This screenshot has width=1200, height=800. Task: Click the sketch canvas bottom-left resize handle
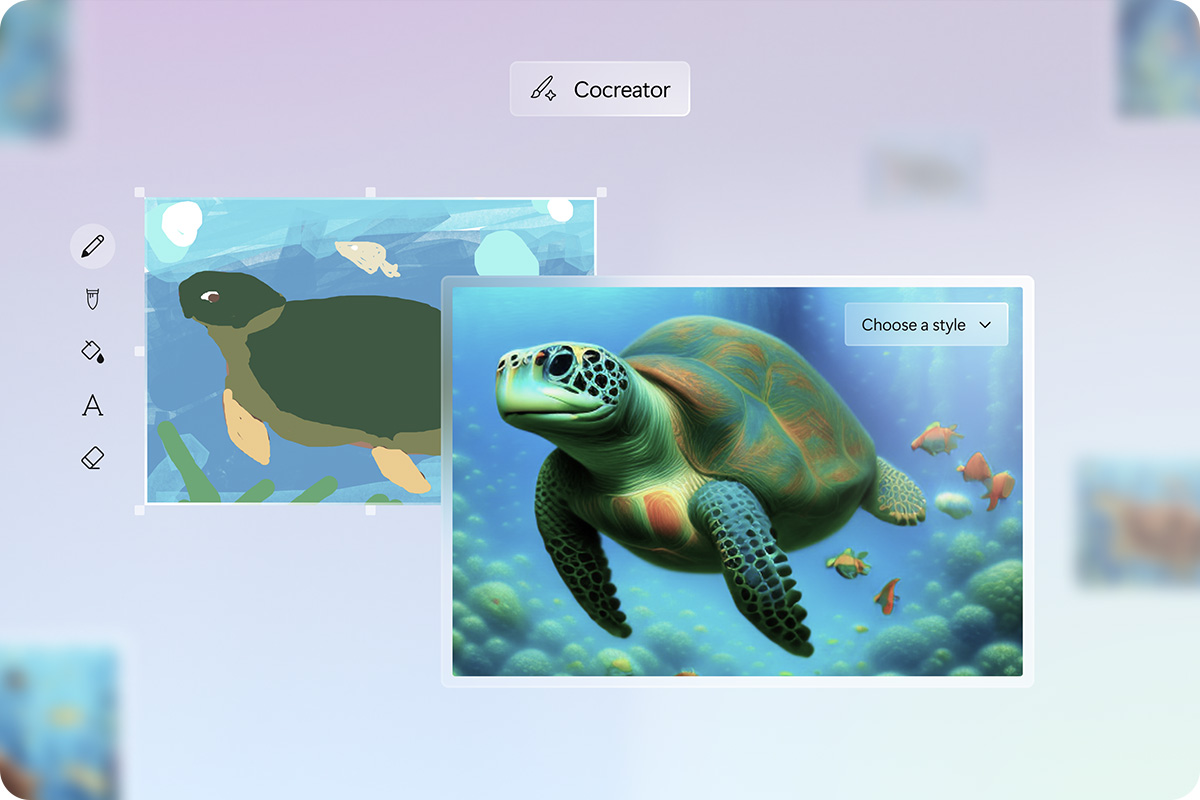pyautogui.click(x=139, y=510)
